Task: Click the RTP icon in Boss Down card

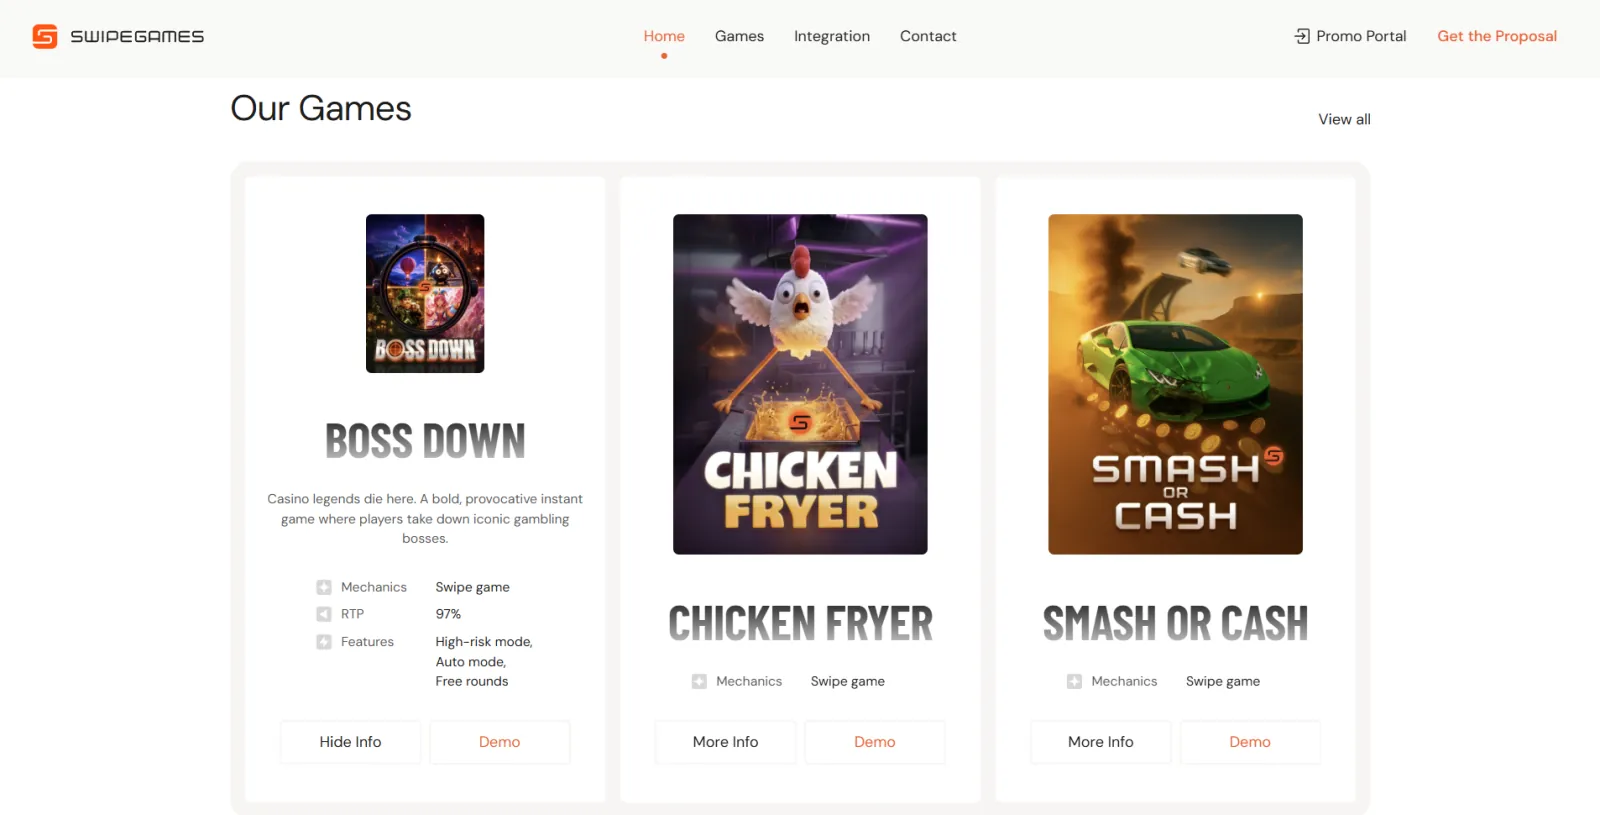Action: (324, 614)
